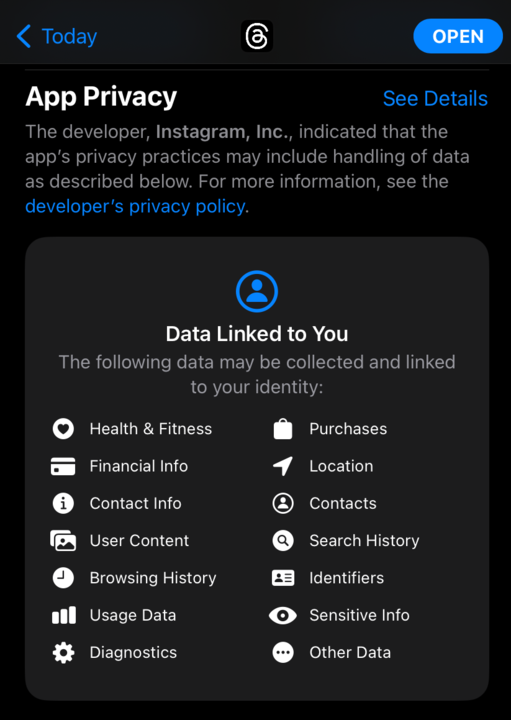Click the Browsing History clock icon
This screenshot has width=511, height=720.
pyautogui.click(x=63, y=578)
